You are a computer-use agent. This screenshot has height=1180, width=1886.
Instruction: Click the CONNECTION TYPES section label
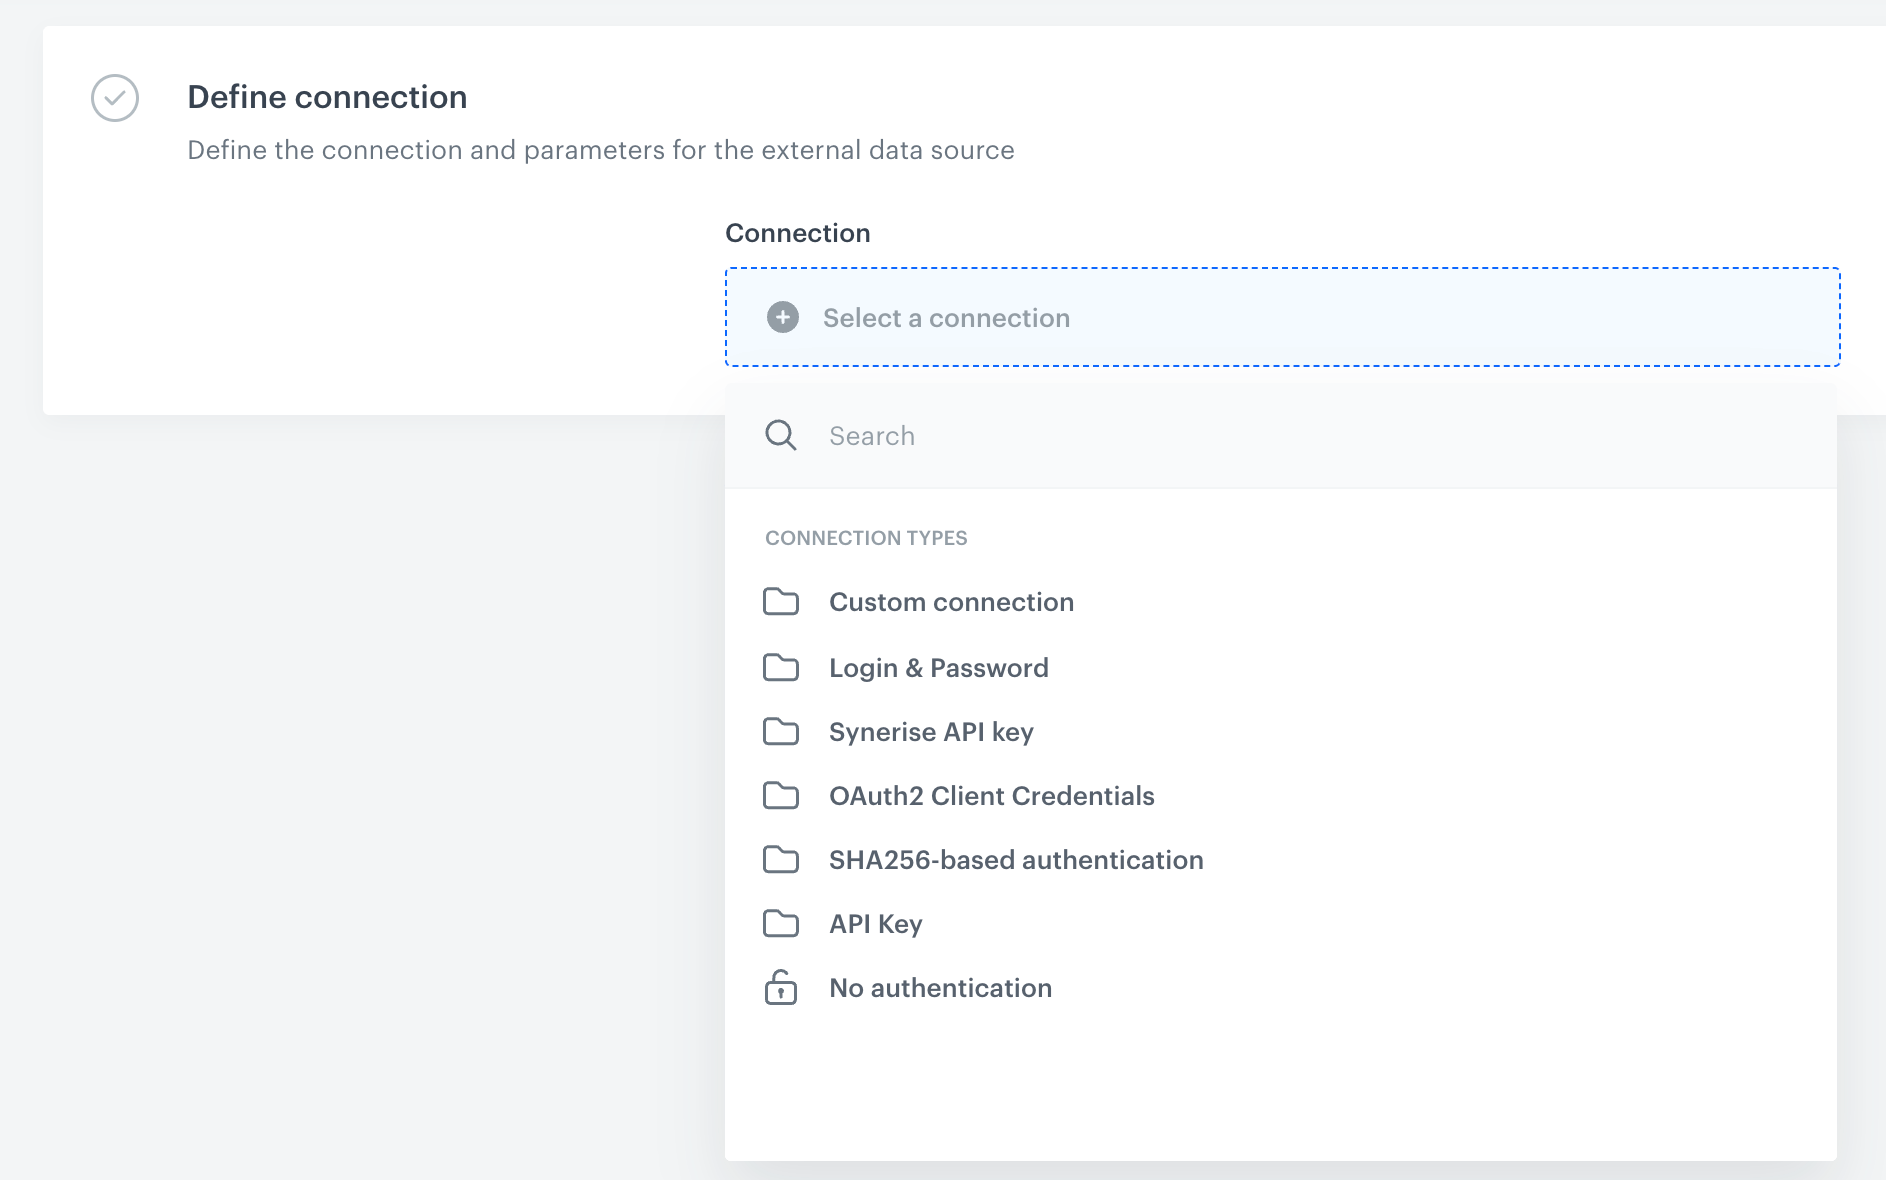click(x=866, y=538)
